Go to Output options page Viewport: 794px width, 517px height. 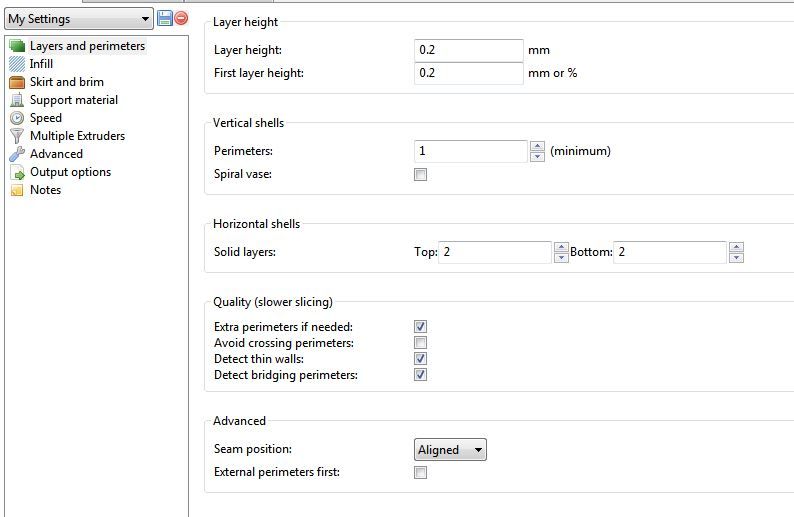[x=70, y=172]
